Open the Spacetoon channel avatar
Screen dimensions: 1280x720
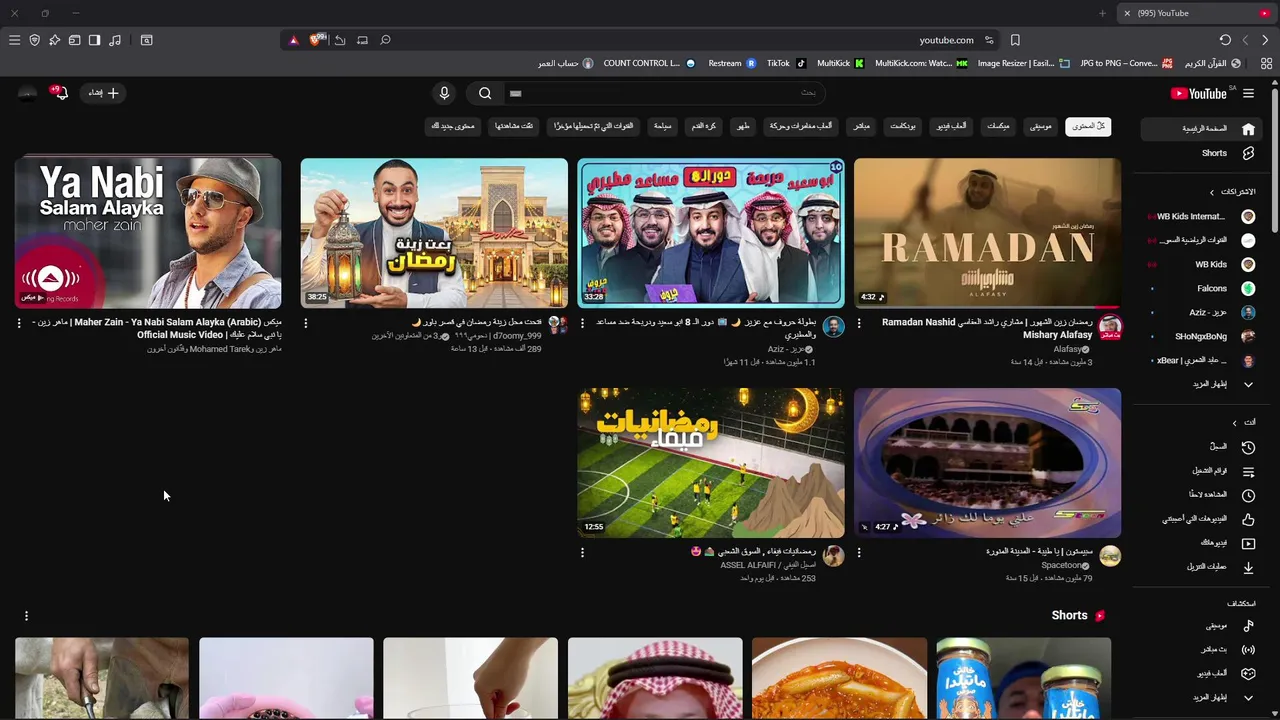[x=1110, y=556]
